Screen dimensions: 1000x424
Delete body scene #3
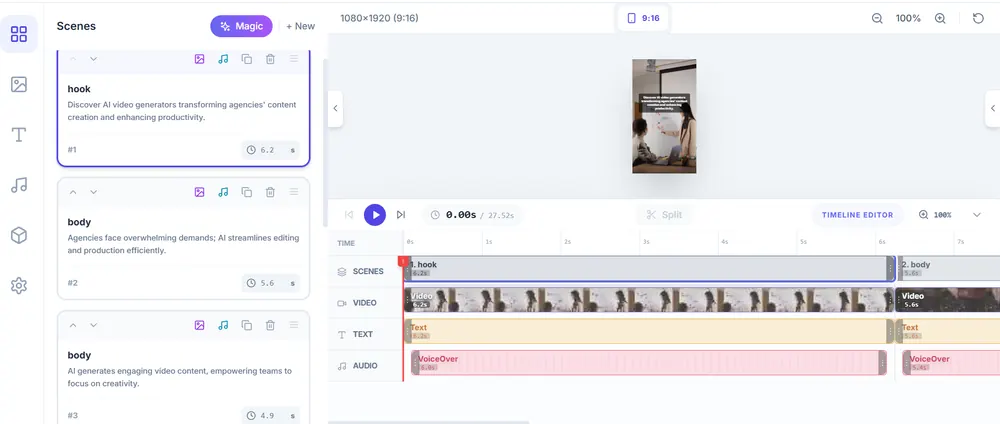click(x=270, y=325)
